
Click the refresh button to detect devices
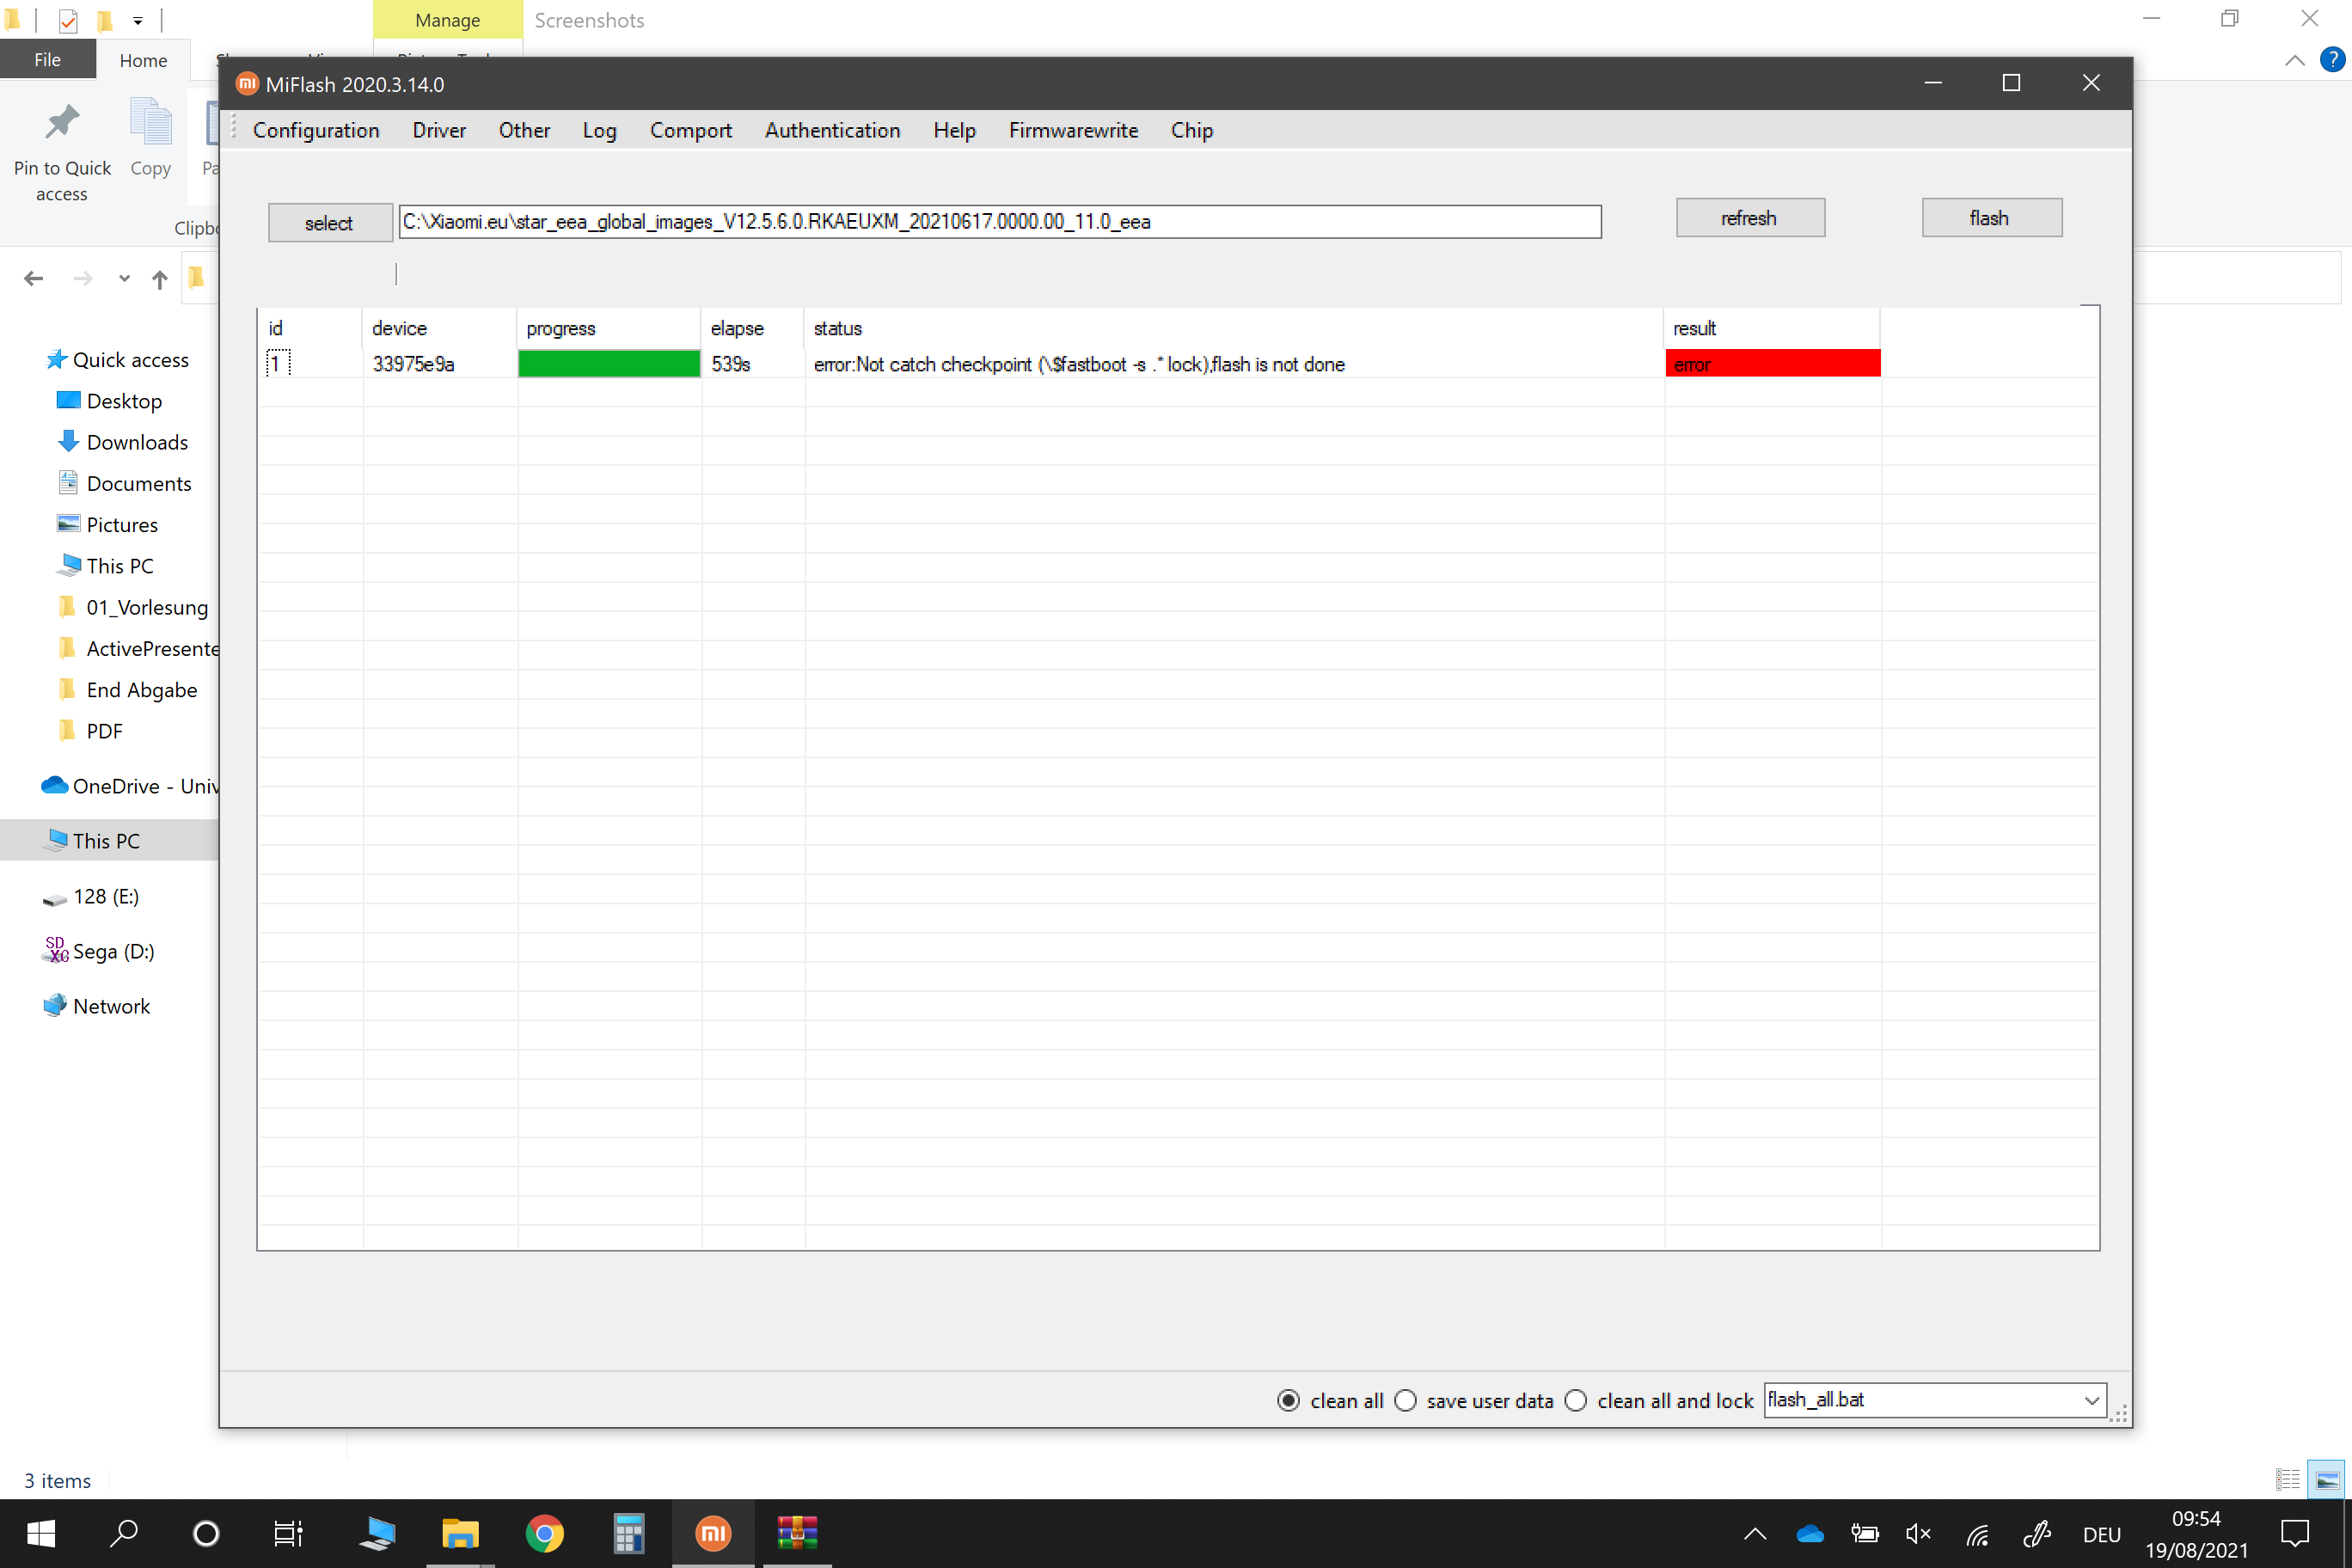[x=1749, y=217]
